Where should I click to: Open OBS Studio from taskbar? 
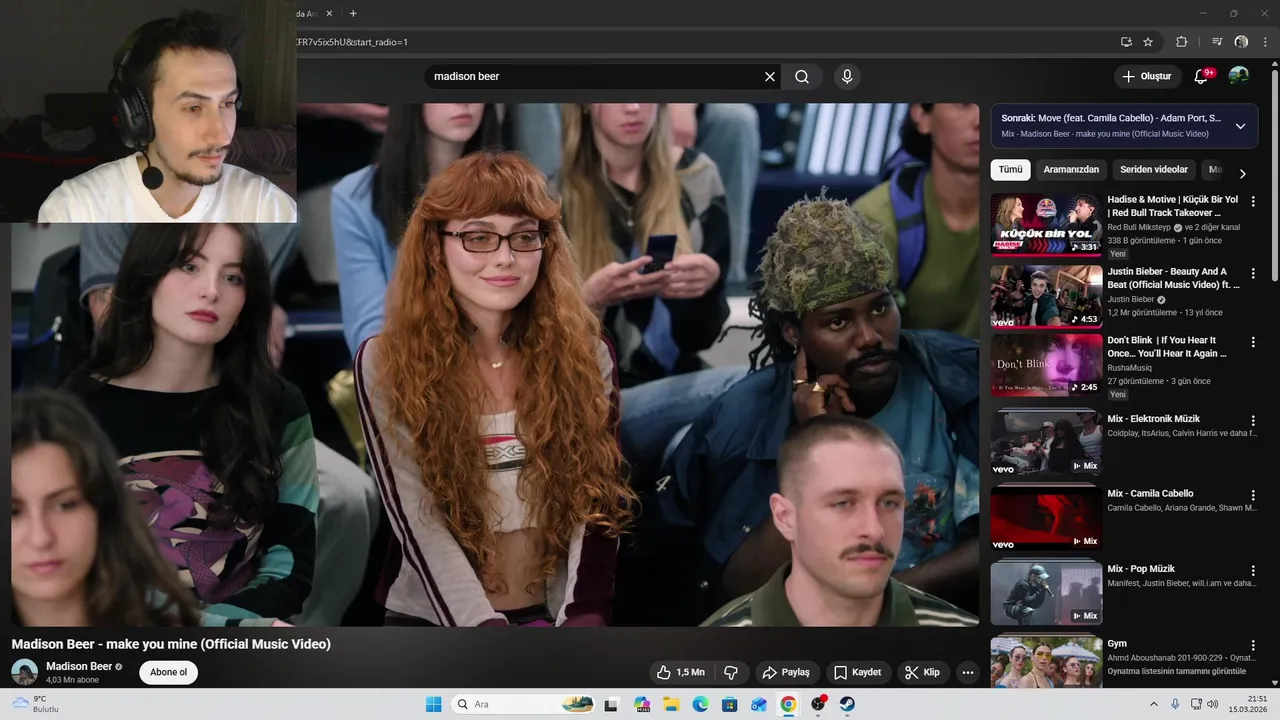click(x=818, y=704)
